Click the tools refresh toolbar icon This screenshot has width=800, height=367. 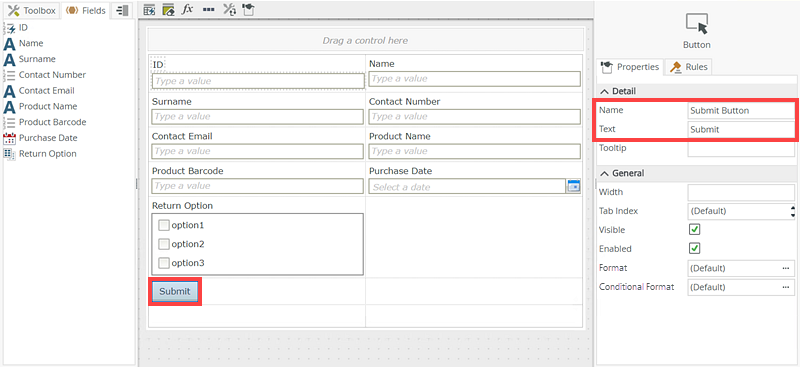pos(230,9)
